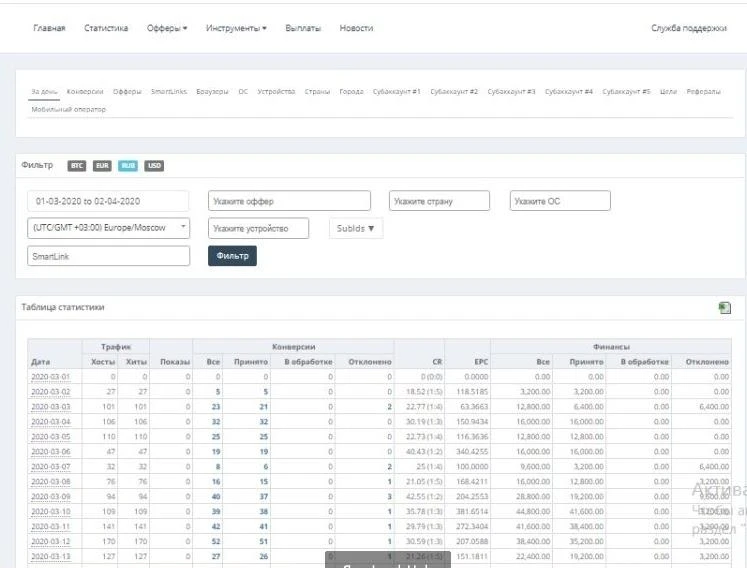Viewport: 747px width, 568px height.
Task: Click all conversions 23 for 2020-03-03
Action: point(216,407)
